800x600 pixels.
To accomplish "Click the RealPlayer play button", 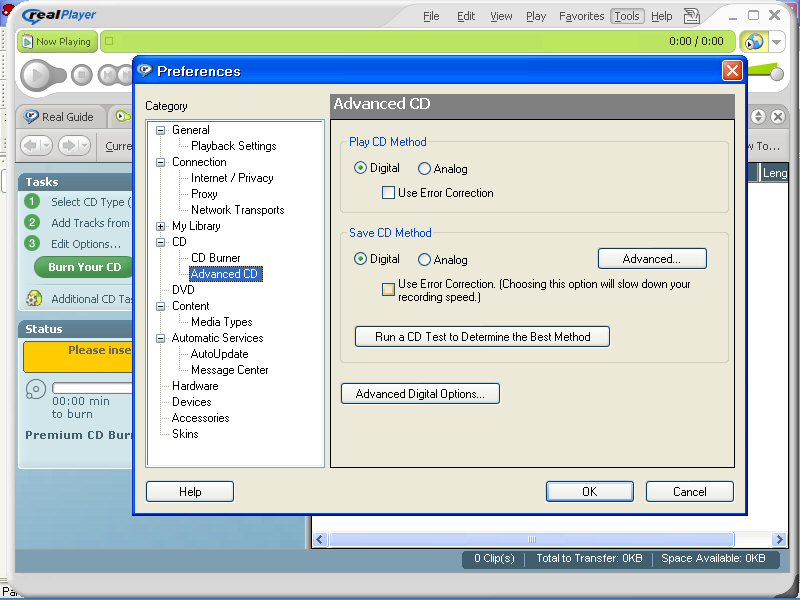I will pos(37,76).
